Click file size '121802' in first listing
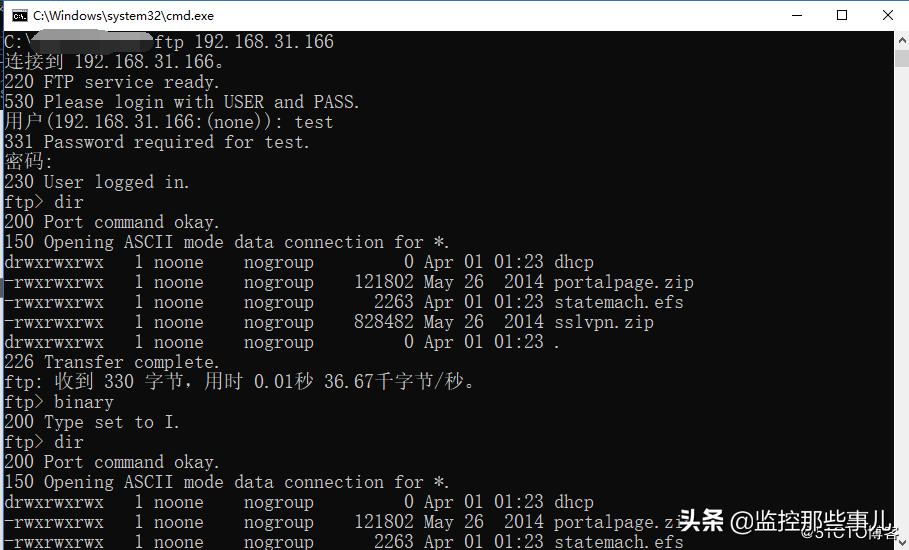 click(384, 282)
